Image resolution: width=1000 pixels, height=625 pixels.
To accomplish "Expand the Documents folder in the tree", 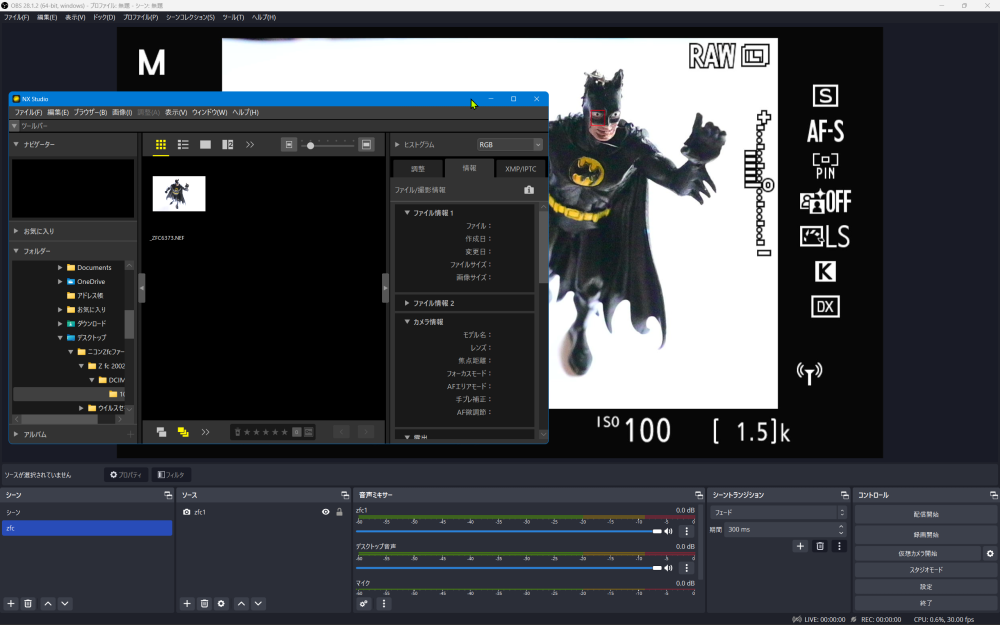I will click(60, 267).
